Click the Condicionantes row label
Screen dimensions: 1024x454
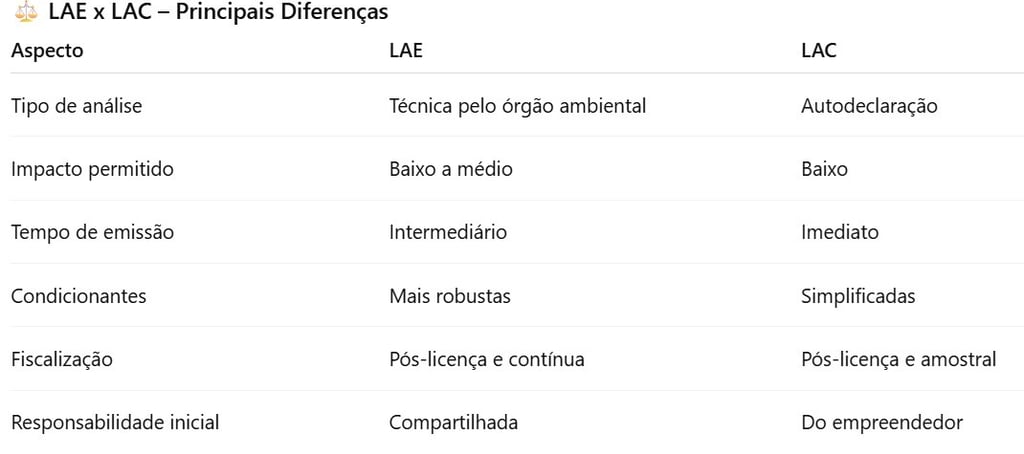click(x=78, y=296)
